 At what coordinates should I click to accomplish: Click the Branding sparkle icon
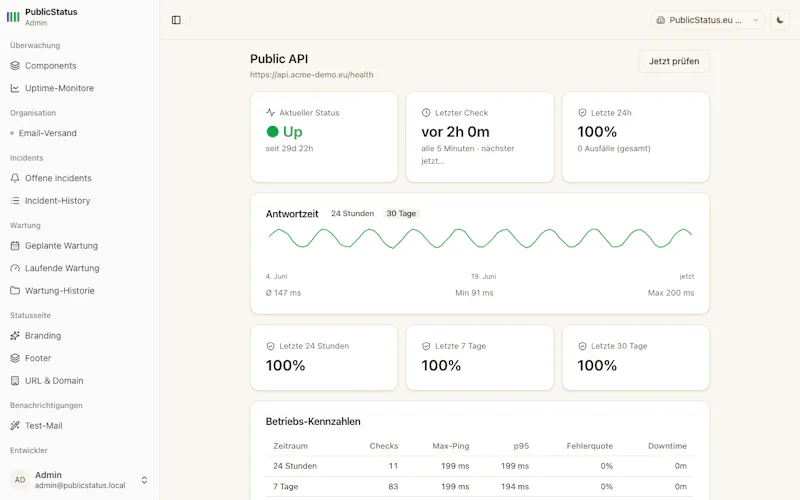coord(15,335)
